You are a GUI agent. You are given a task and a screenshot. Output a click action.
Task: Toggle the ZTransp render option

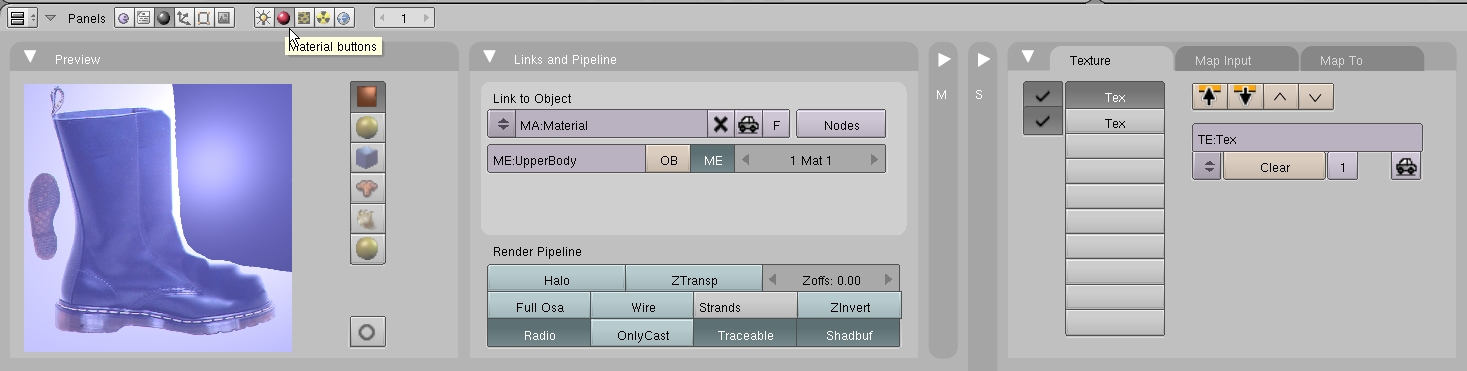(x=693, y=280)
